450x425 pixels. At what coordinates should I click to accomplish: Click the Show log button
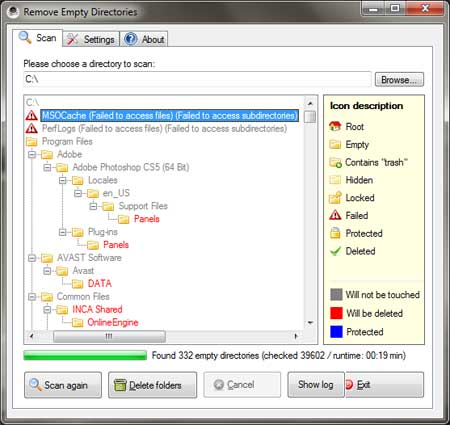(316, 385)
